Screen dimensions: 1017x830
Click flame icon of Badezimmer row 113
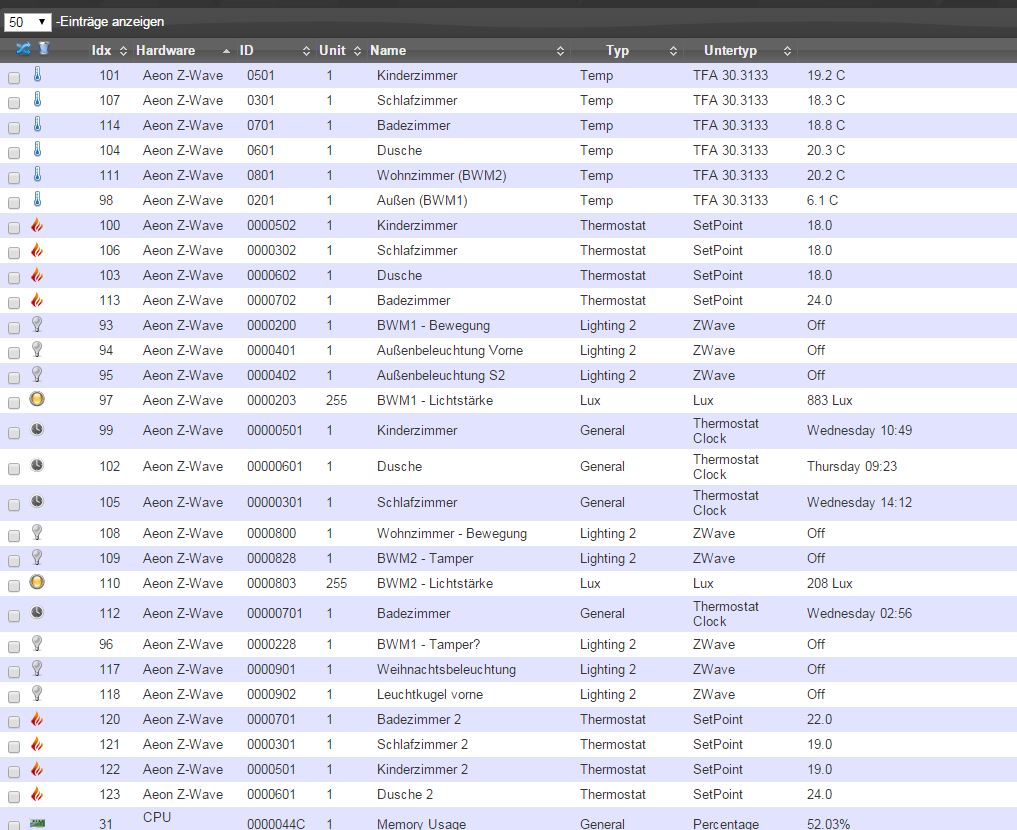coord(38,300)
